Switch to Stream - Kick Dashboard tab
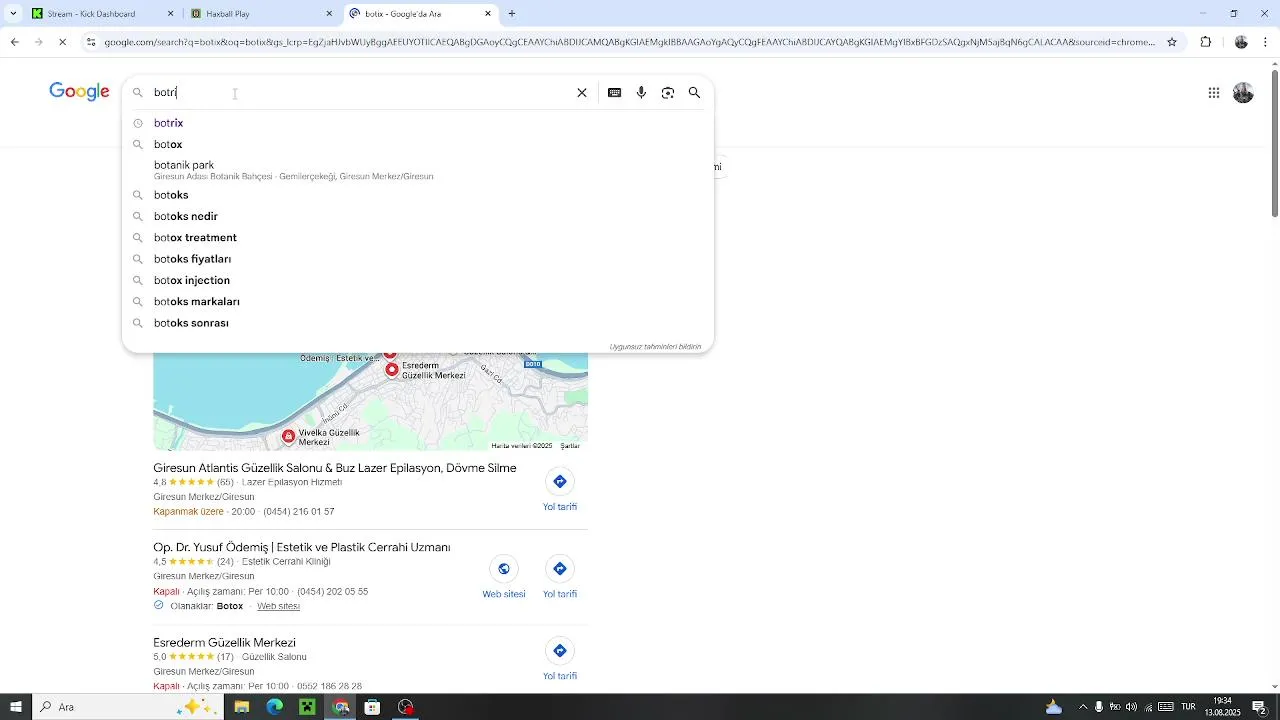The height and width of the screenshot is (720, 1280). tap(101, 14)
